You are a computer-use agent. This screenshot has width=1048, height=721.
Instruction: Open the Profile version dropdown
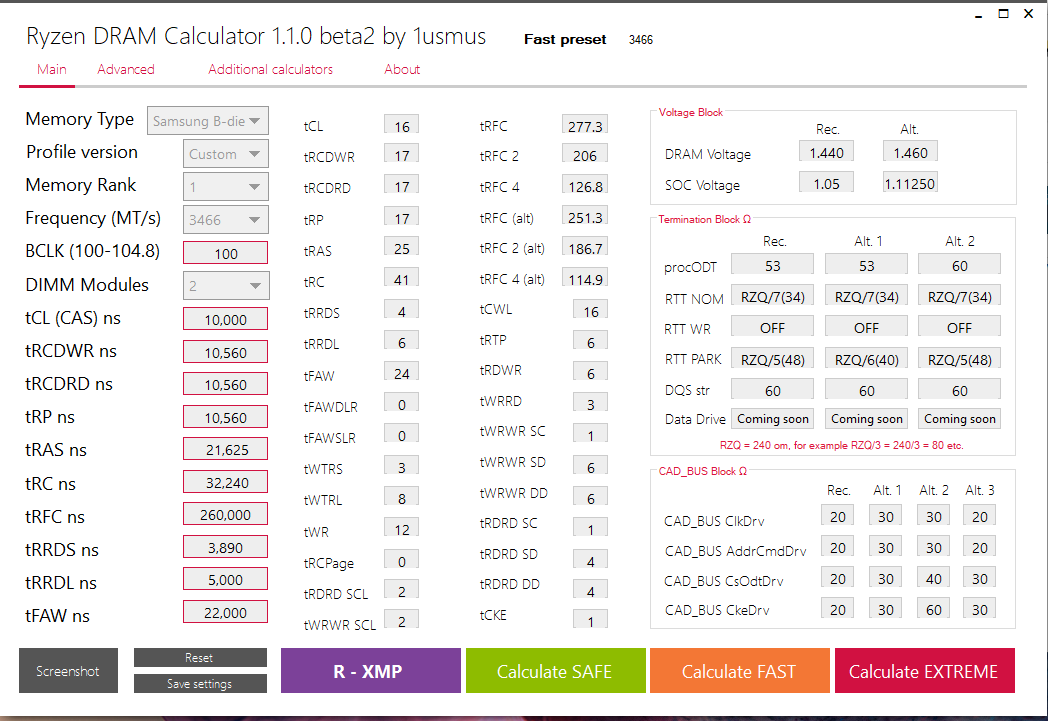226,154
